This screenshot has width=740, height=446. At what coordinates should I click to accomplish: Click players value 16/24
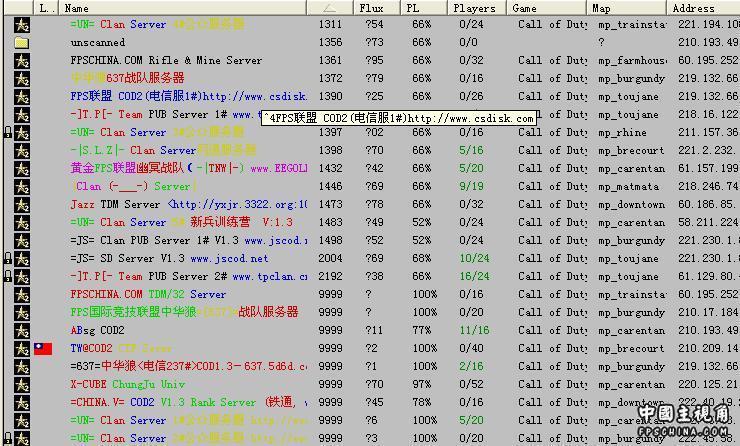474,276
